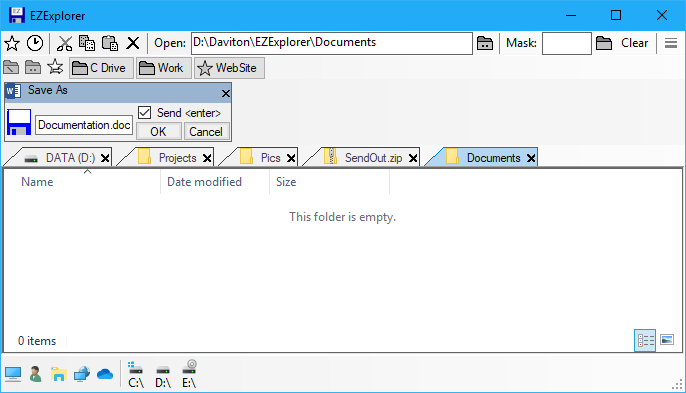Screen dimensions: 686x393
Task: Close the Pics tab
Action: (x=291, y=158)
